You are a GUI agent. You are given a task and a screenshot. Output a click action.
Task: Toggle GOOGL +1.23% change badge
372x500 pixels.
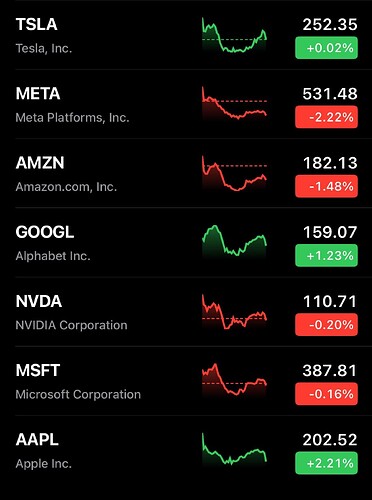point(326,256)
